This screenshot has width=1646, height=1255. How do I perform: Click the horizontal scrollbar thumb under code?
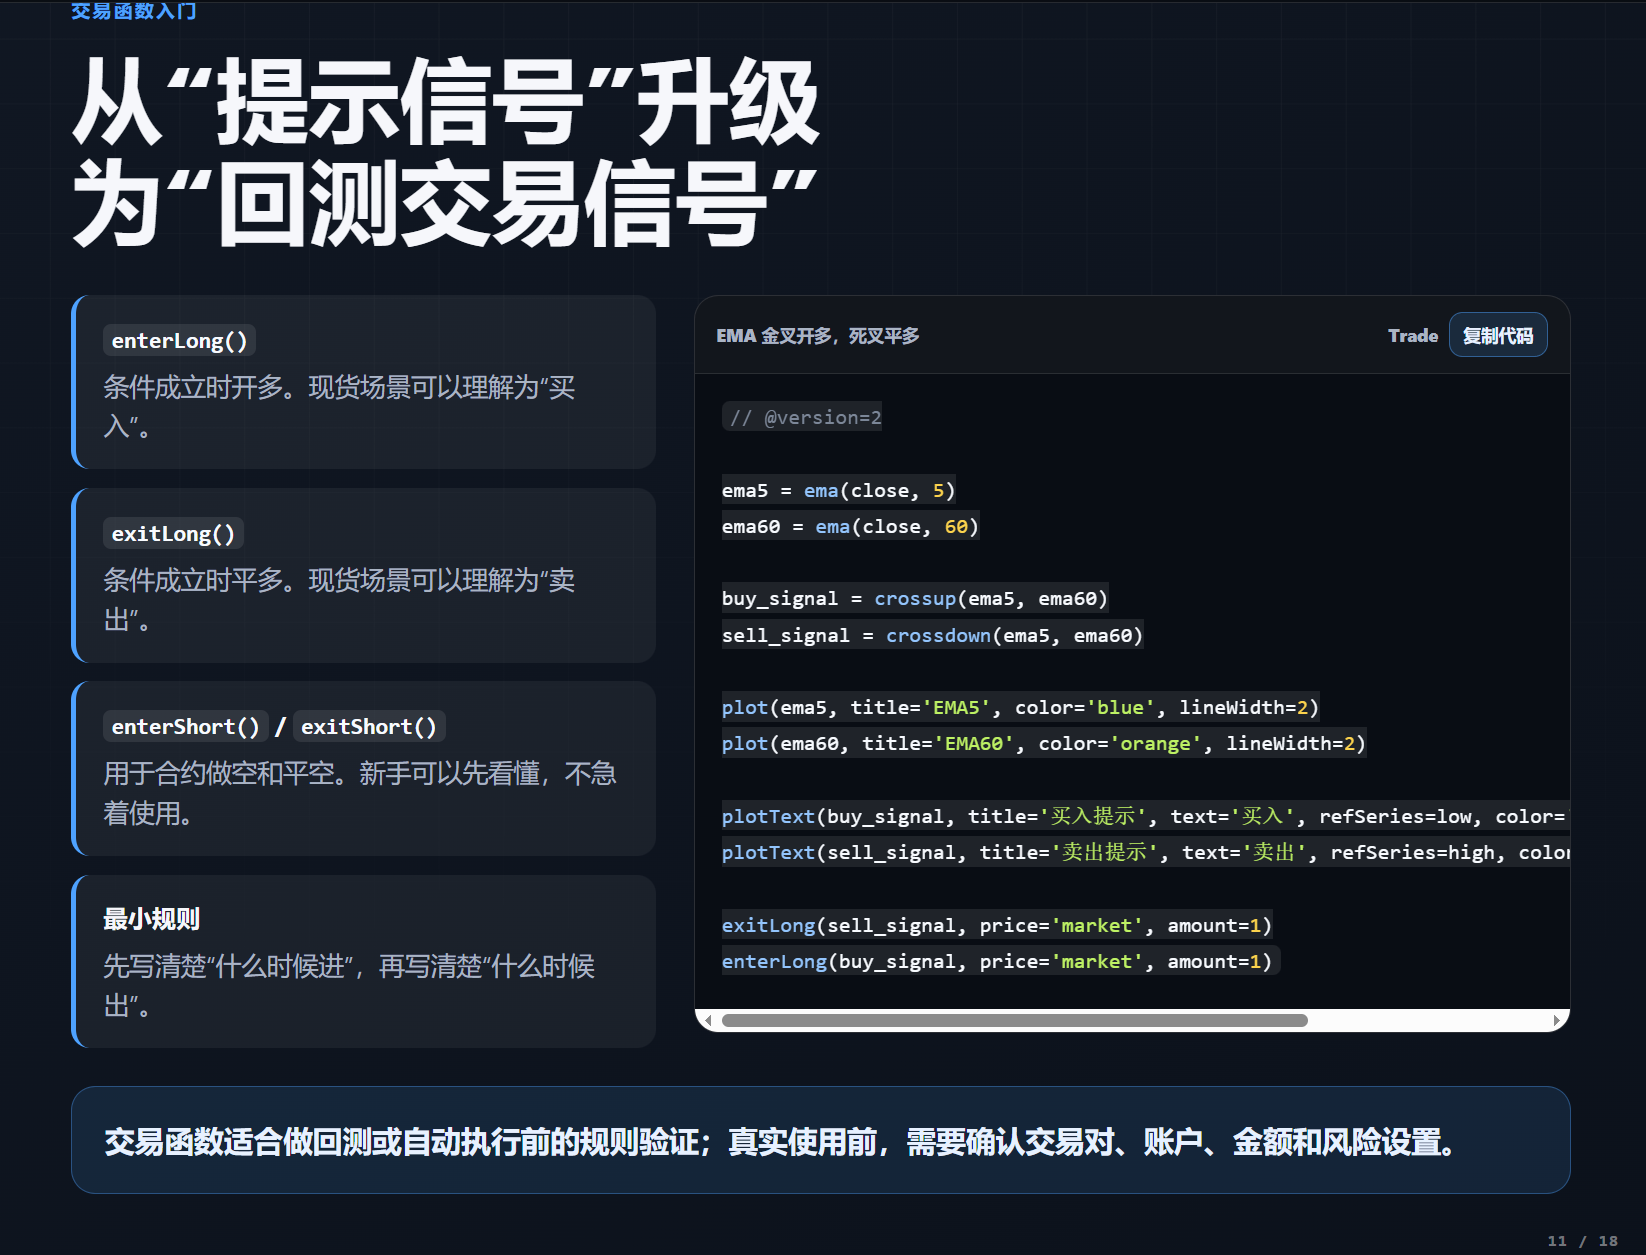[1014, 1020]
